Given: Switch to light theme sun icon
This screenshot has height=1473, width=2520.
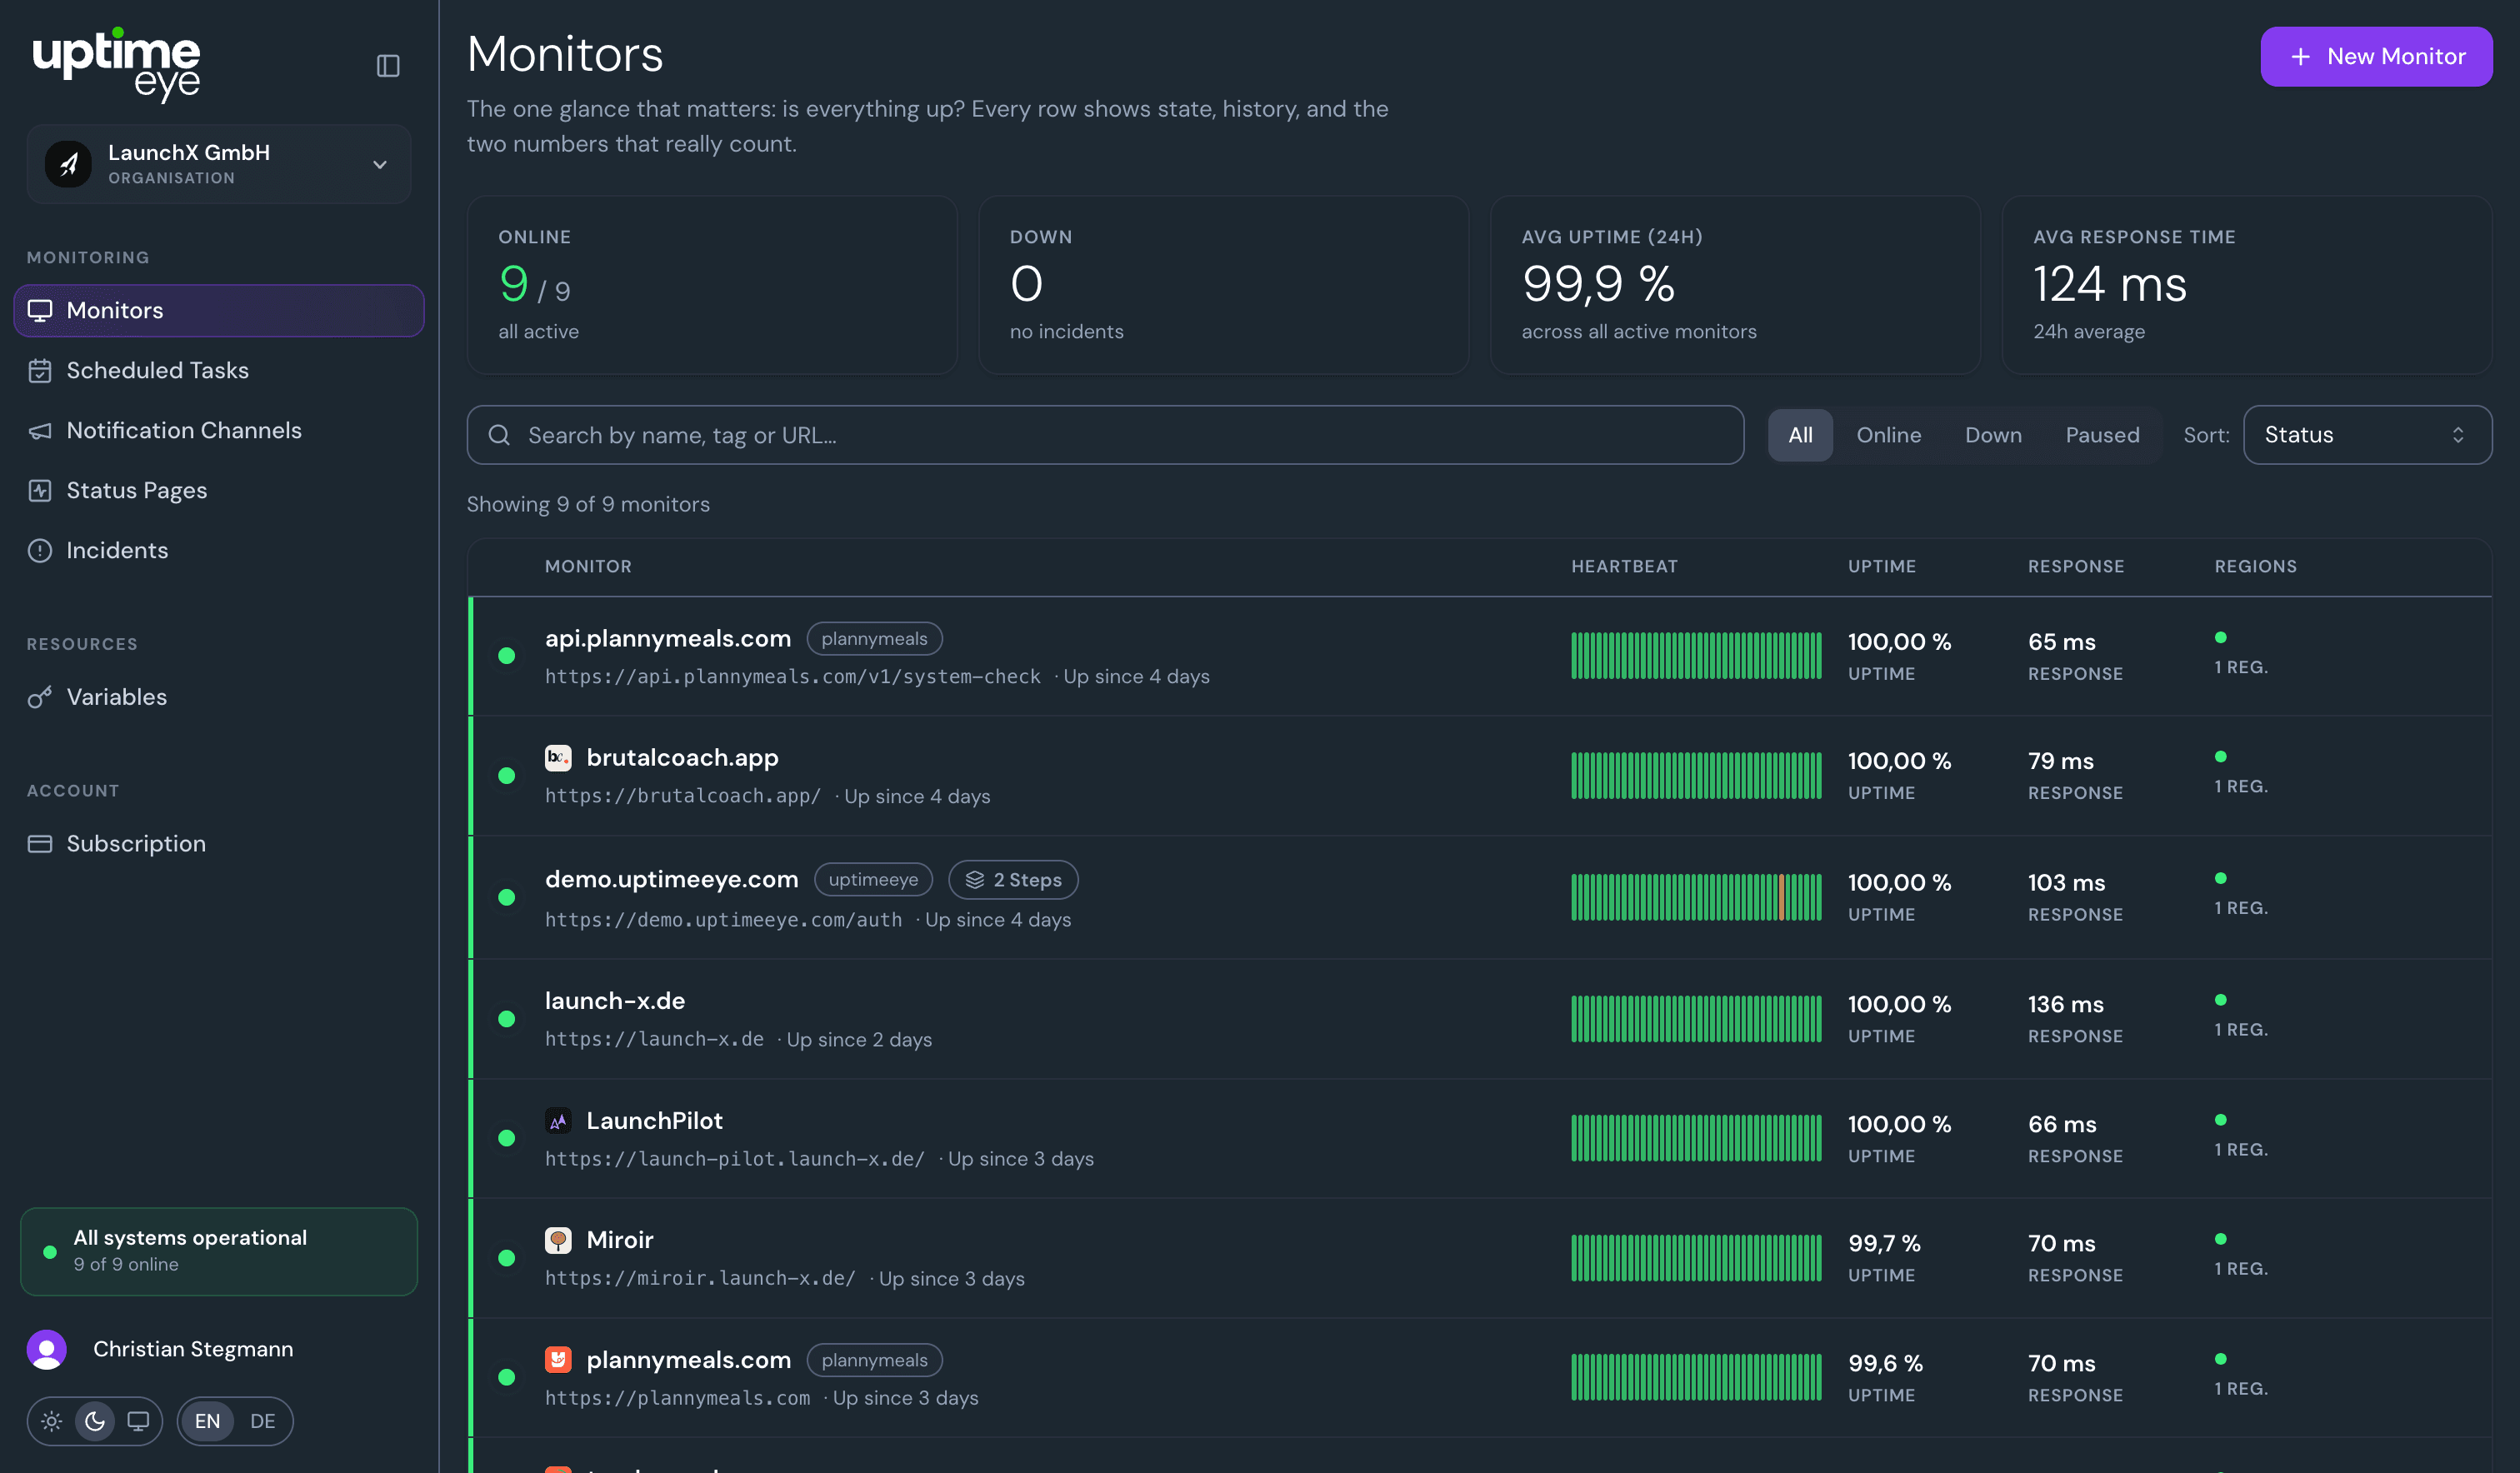Looking at the screenshot, I should 52,1421.
